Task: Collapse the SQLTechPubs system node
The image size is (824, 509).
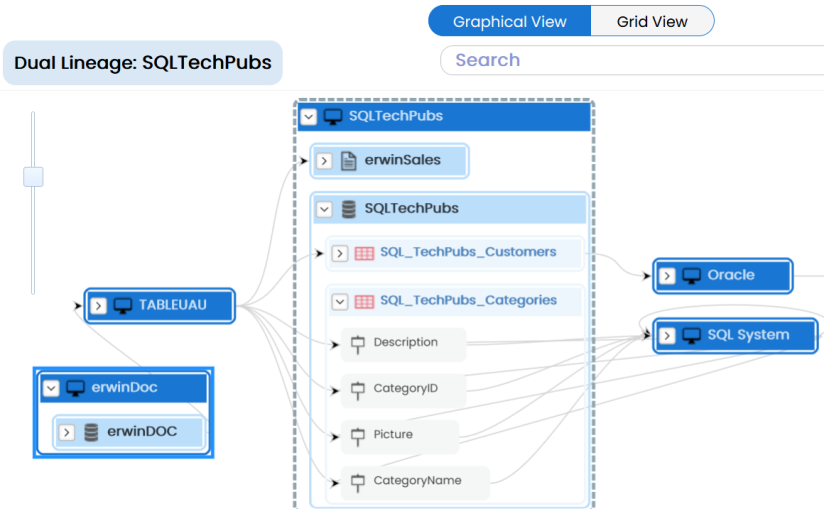Action: pyautogui.click(x=308, y=117)
